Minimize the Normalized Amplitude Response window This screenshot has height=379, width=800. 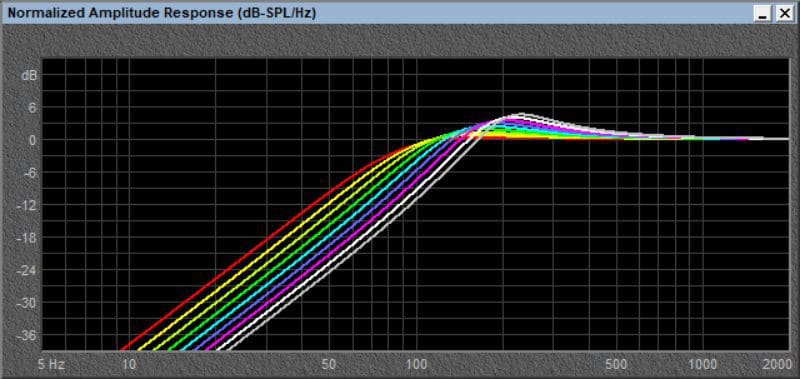763,14
